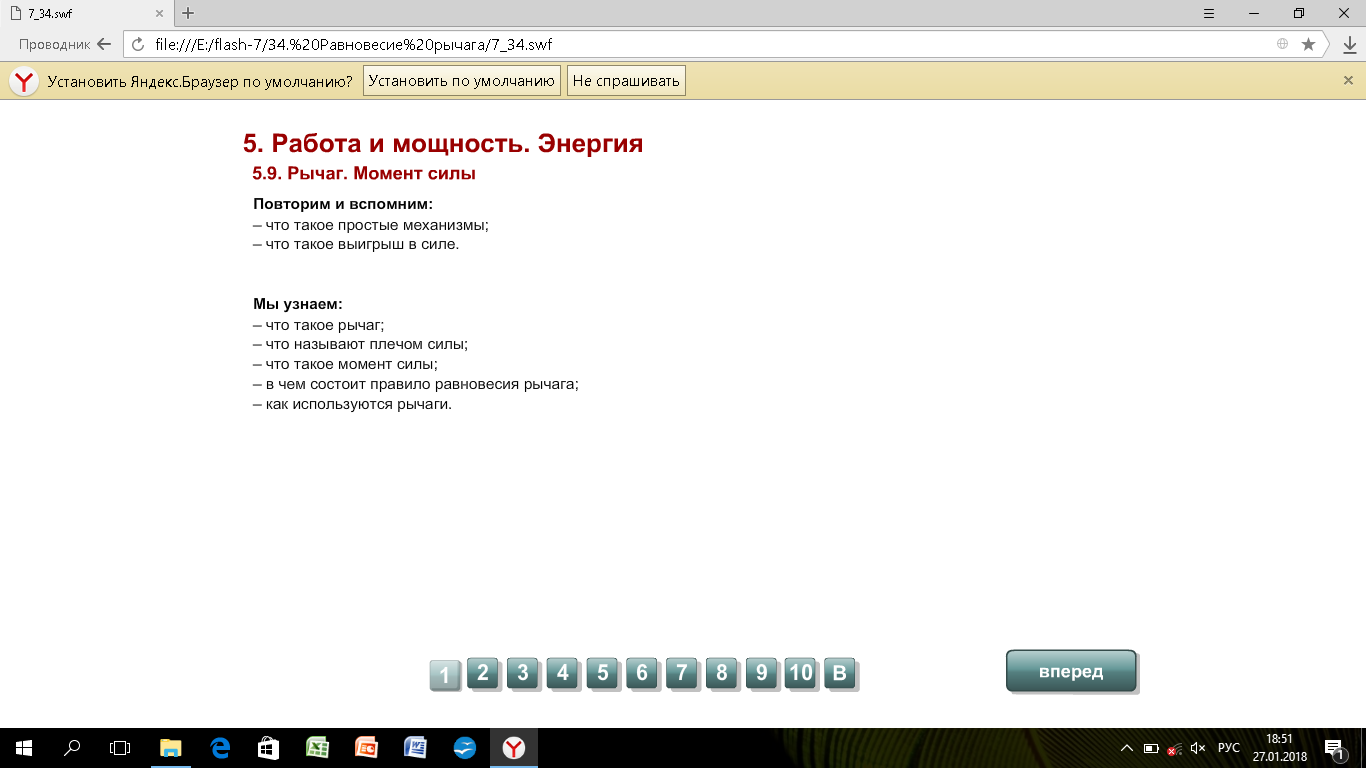Select the 7_34.swf tab
1366x768 pixels.
(87, 13)
